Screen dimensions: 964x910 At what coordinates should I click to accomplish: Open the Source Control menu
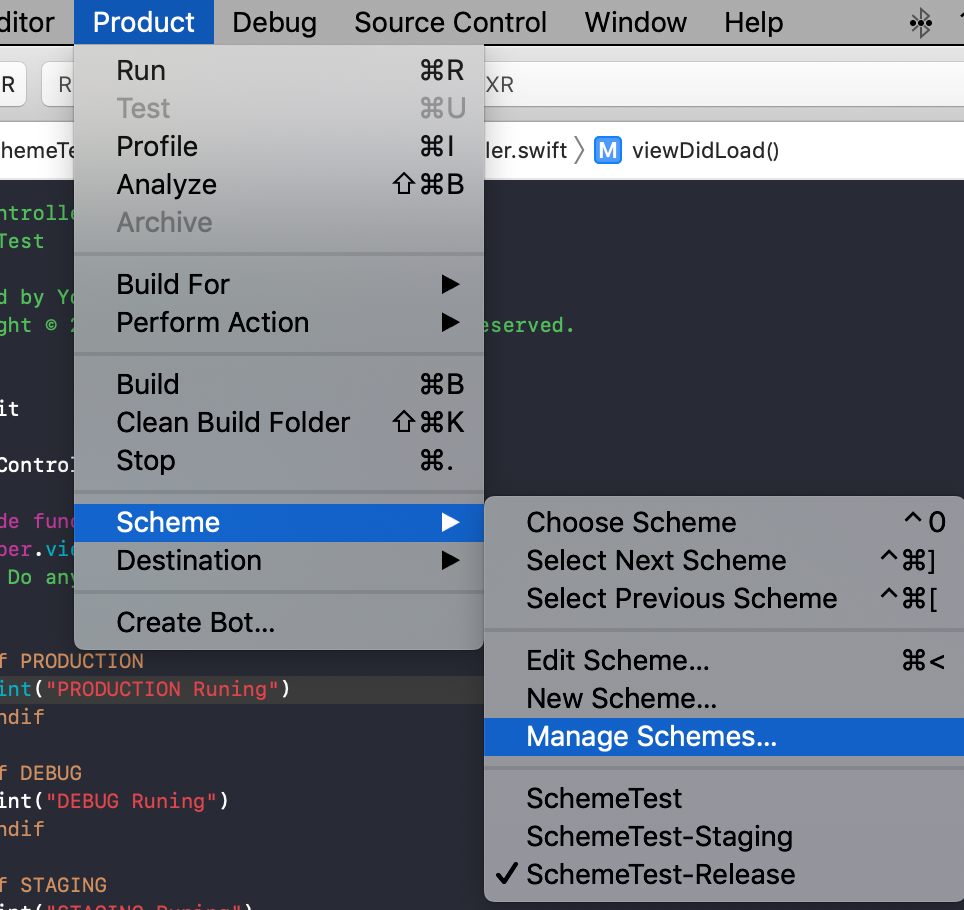pos(450,22)
